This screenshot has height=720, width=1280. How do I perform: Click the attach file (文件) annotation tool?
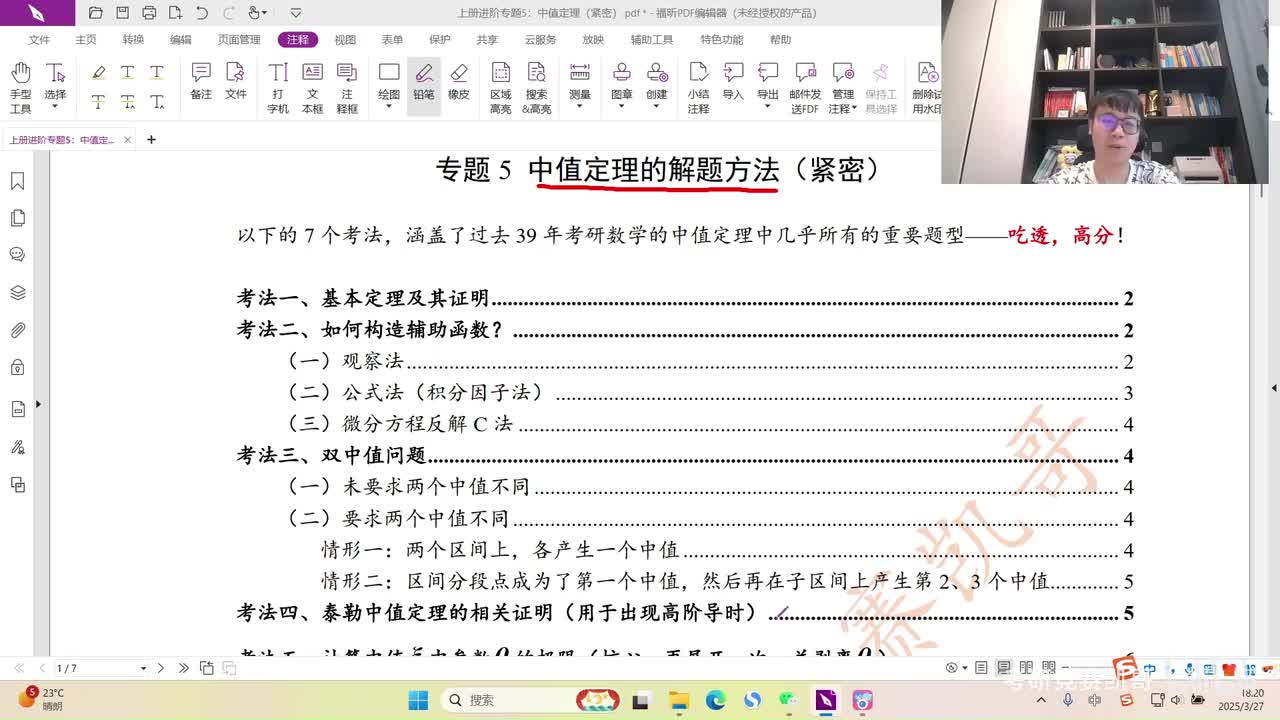235,81
